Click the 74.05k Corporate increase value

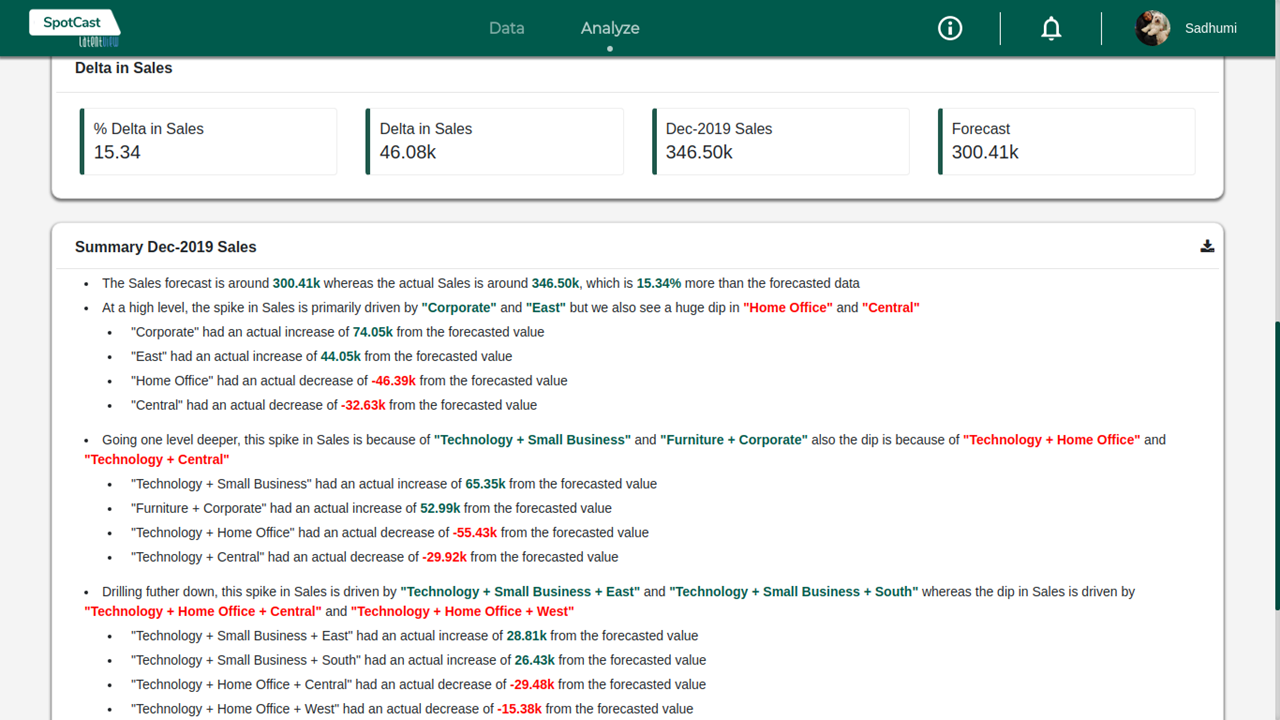click(x=373, y=332)
